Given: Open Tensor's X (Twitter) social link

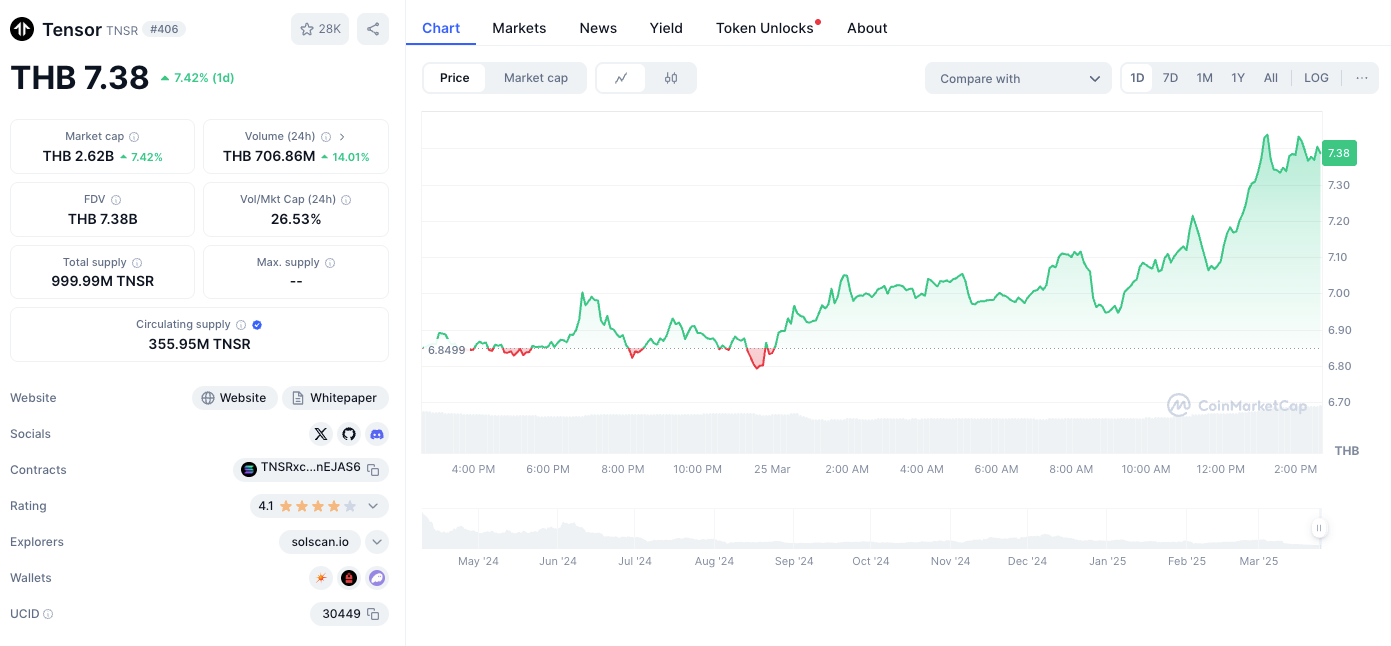Looking at the screenshot, I should click(x=321, y=434).
